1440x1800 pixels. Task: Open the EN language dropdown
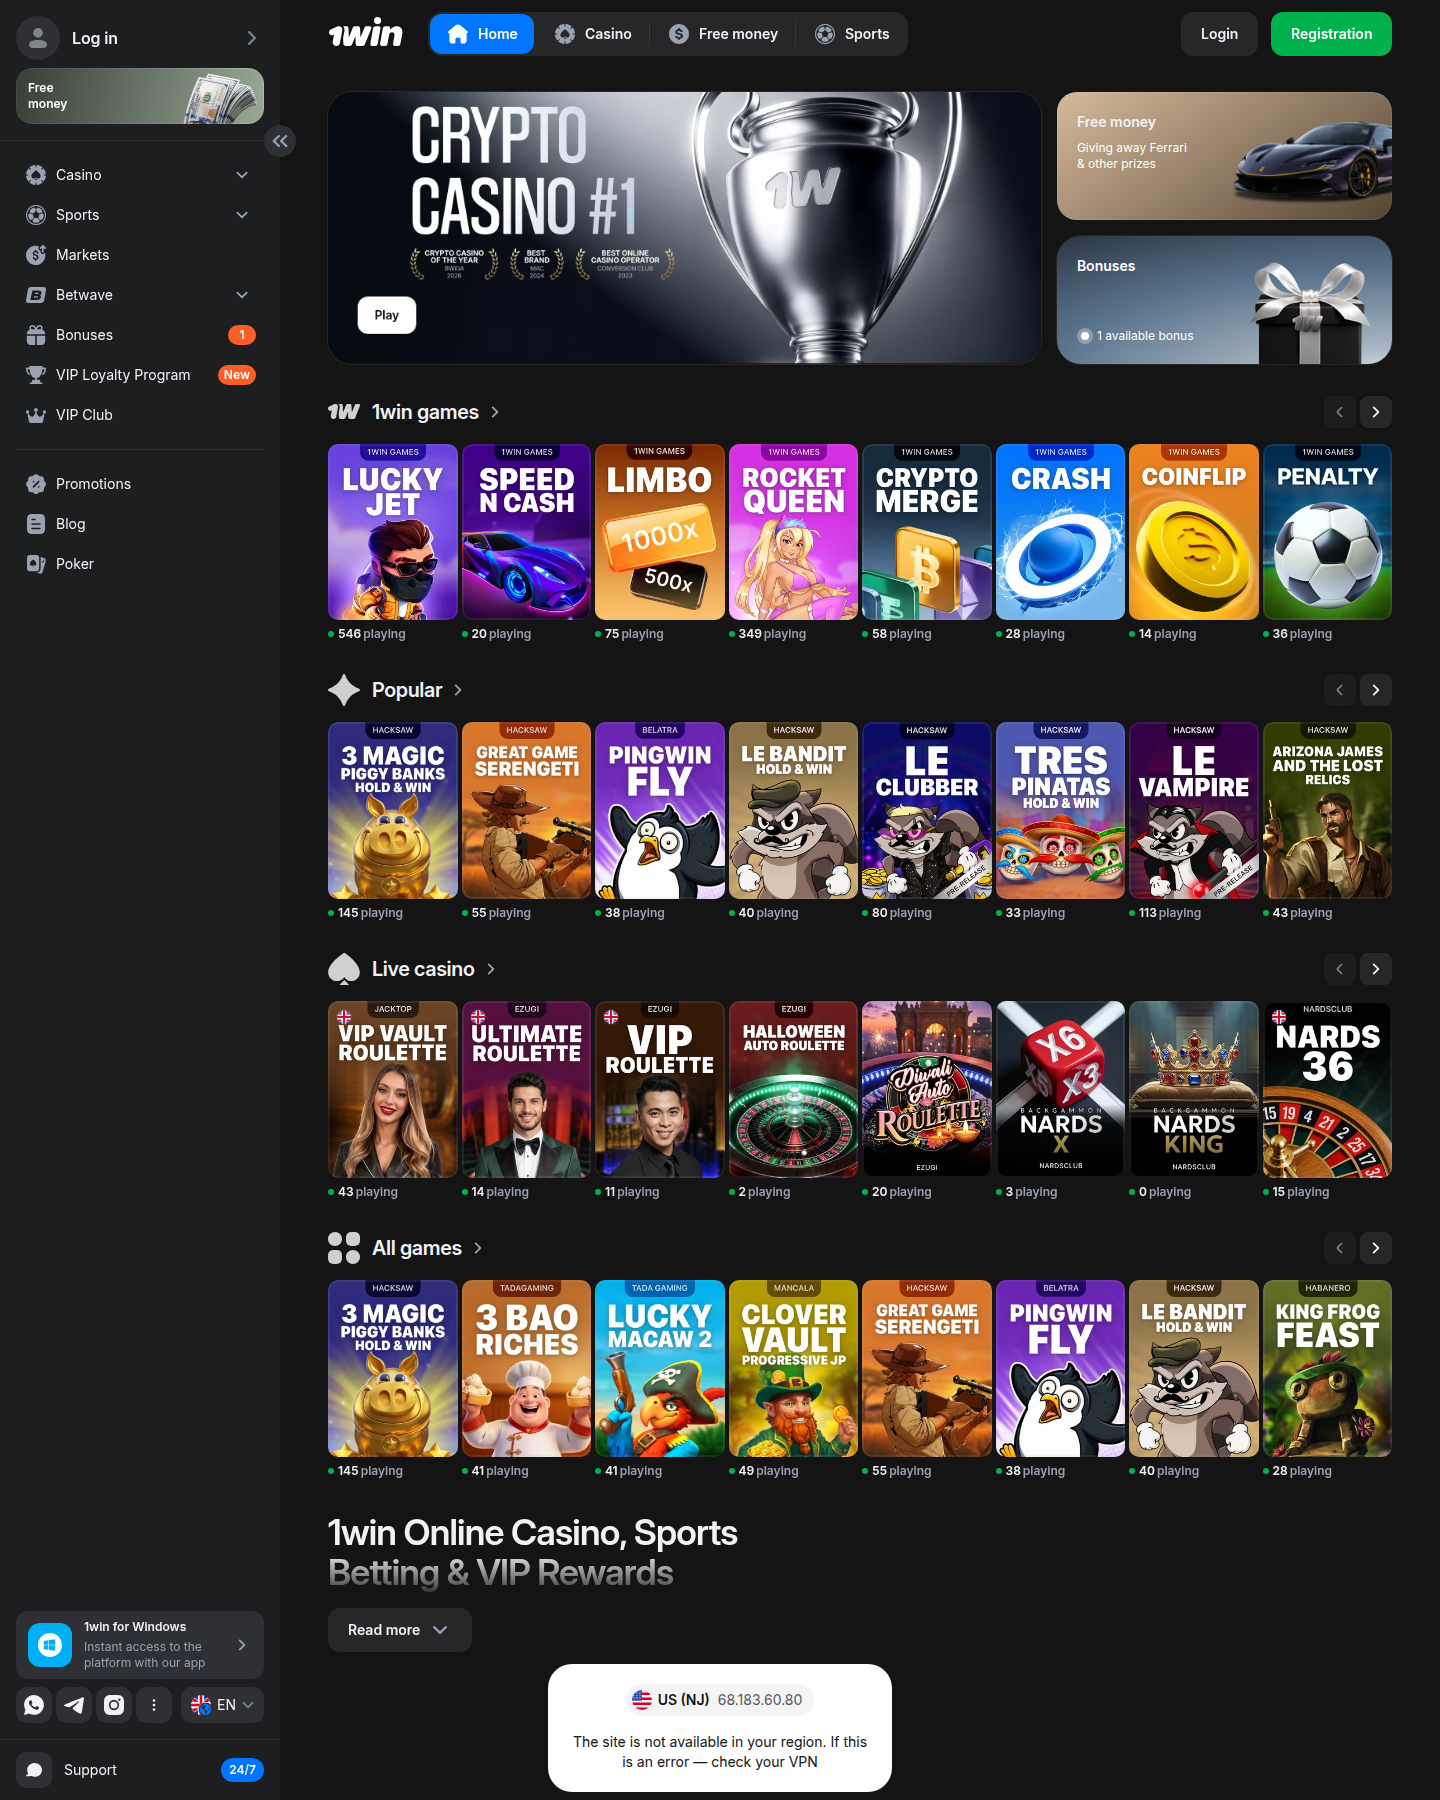222,1705
